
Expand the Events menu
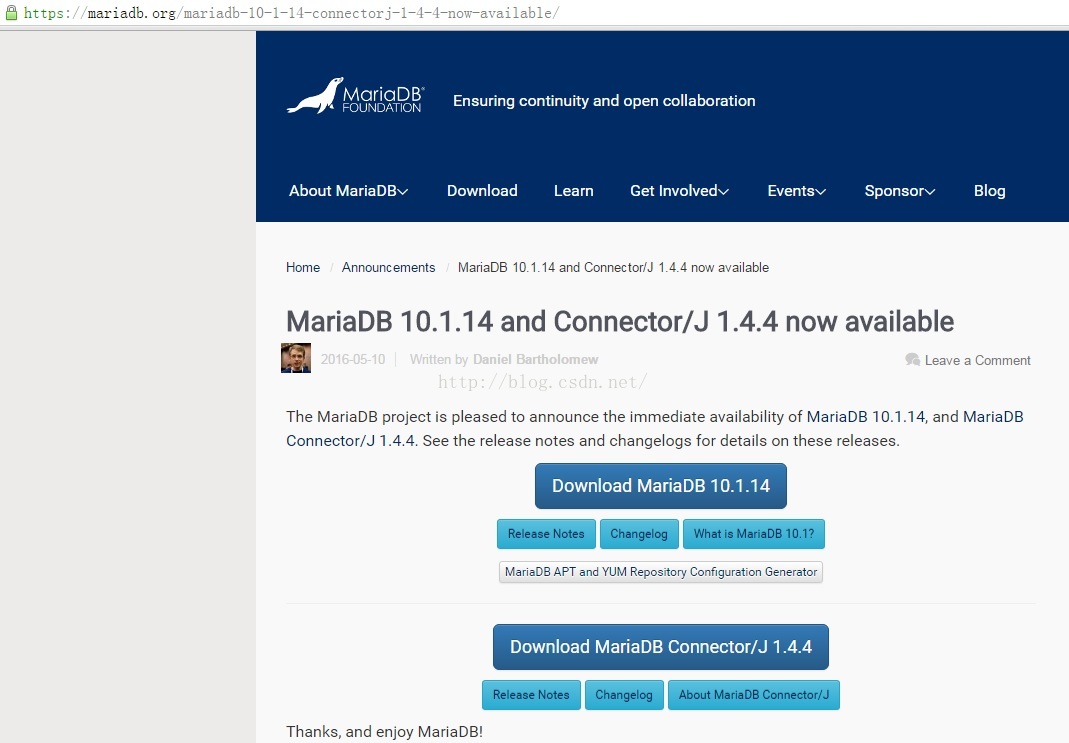[796, 191]
